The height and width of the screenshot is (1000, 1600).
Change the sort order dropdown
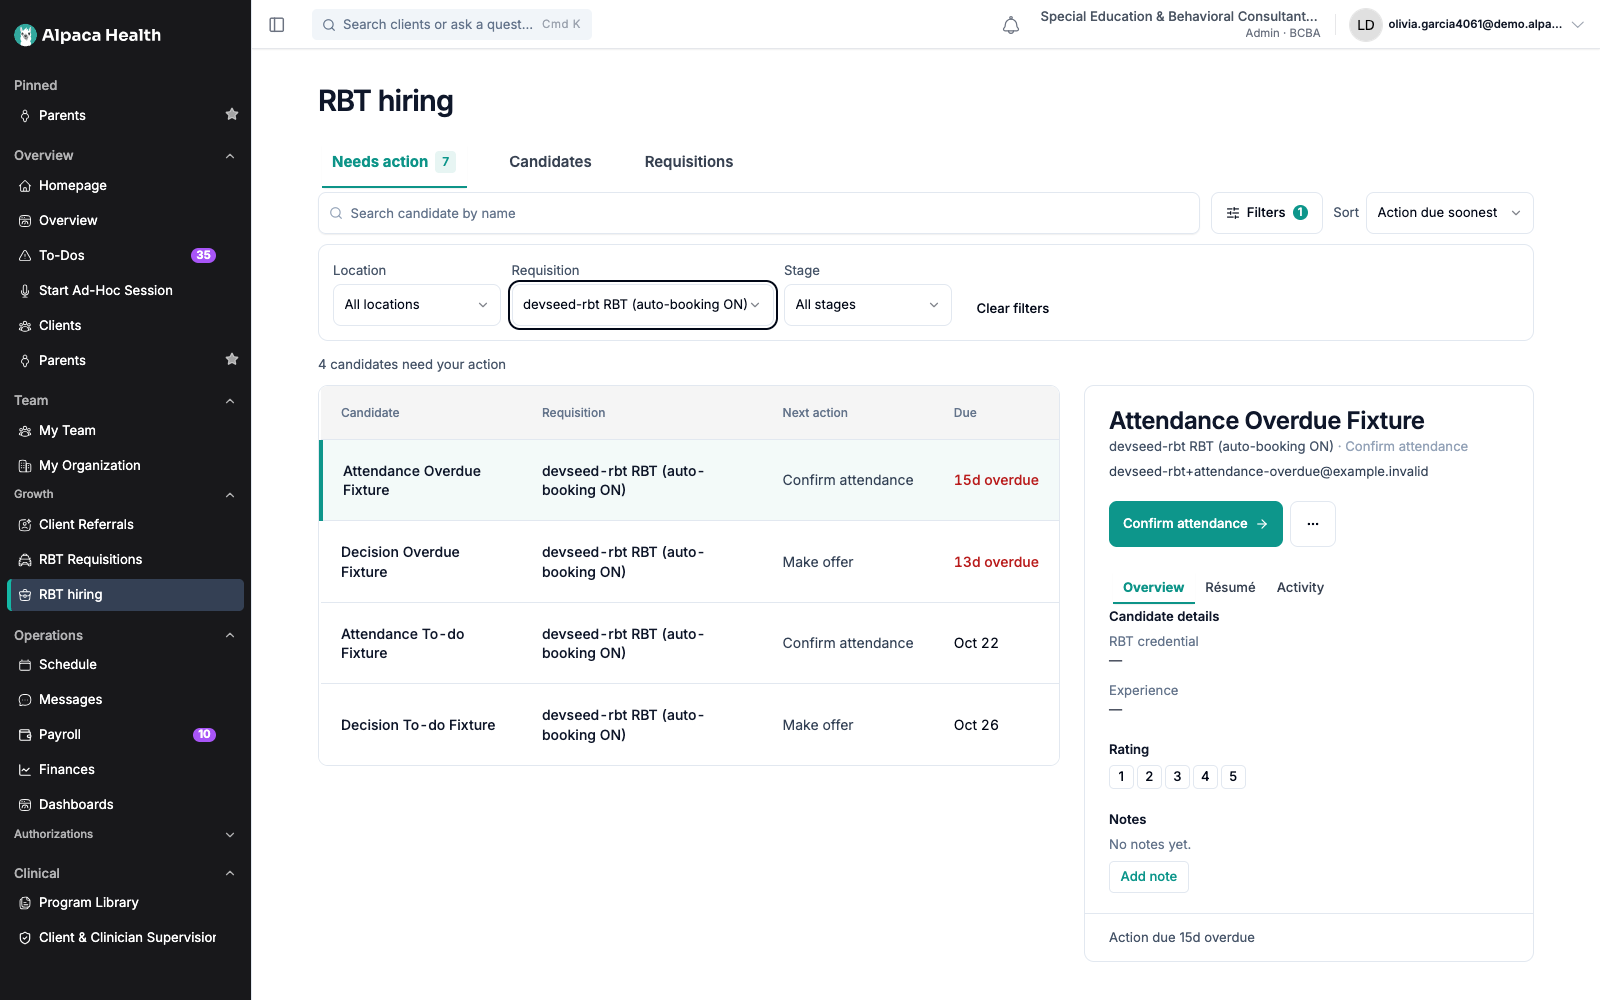tap(1449, 213)
